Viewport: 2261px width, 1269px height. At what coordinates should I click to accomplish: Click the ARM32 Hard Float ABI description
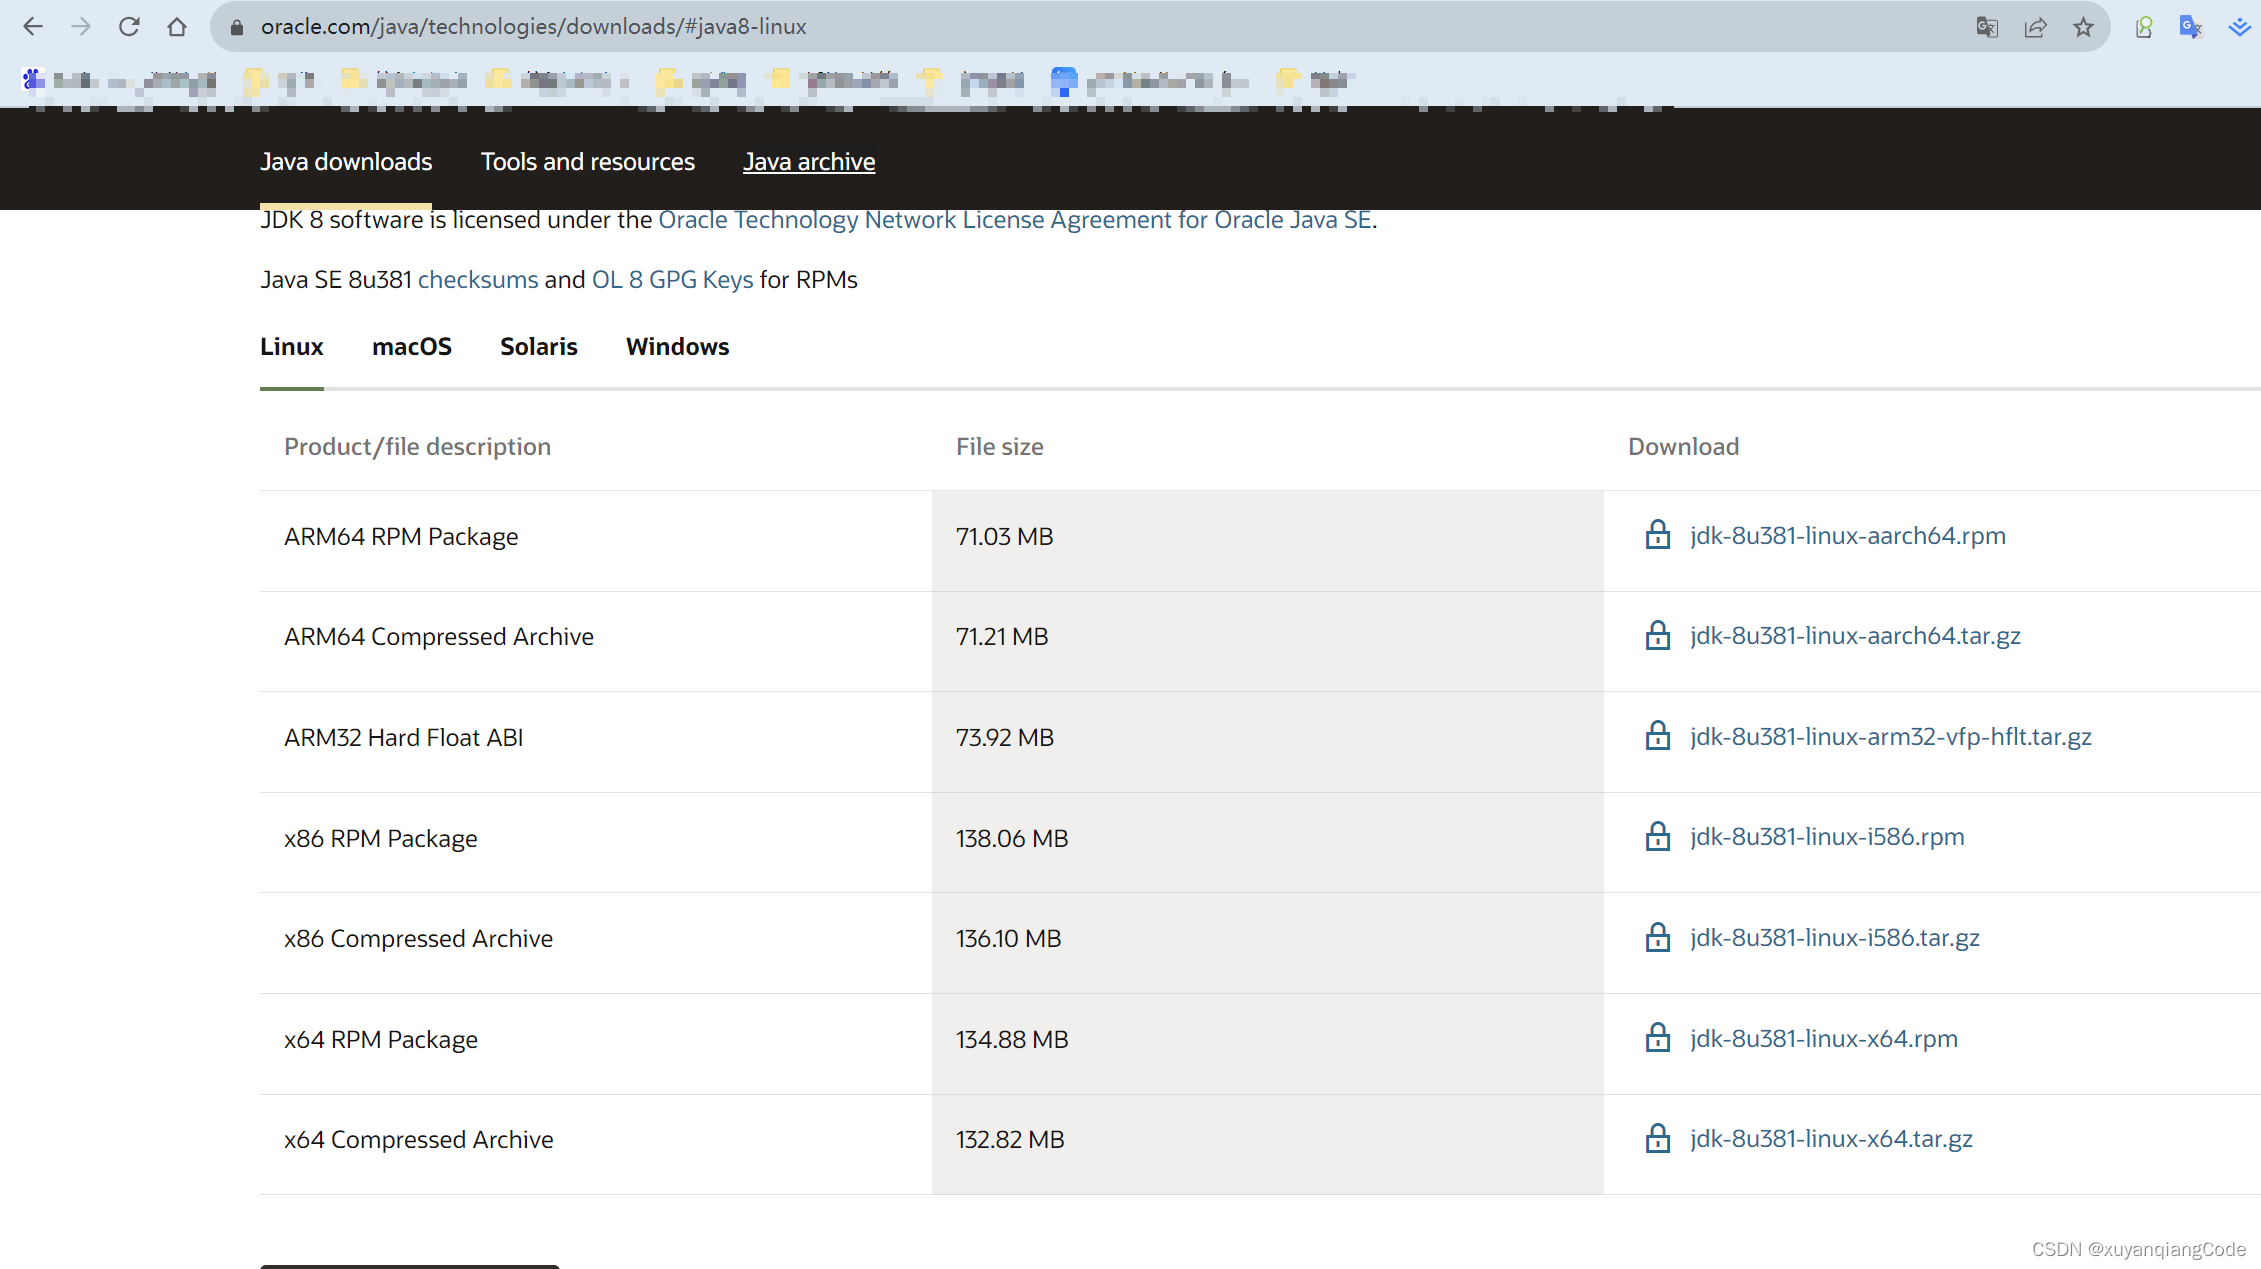404,738
